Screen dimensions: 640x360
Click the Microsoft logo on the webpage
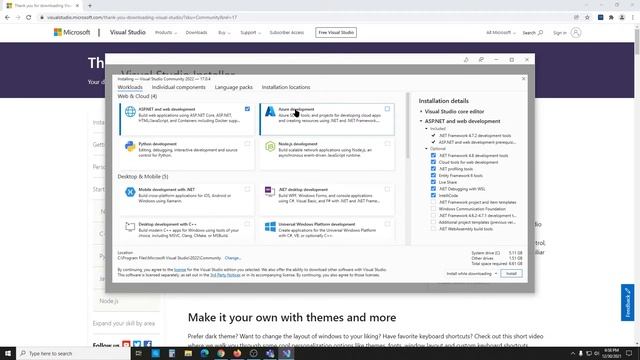click(72, 32)
